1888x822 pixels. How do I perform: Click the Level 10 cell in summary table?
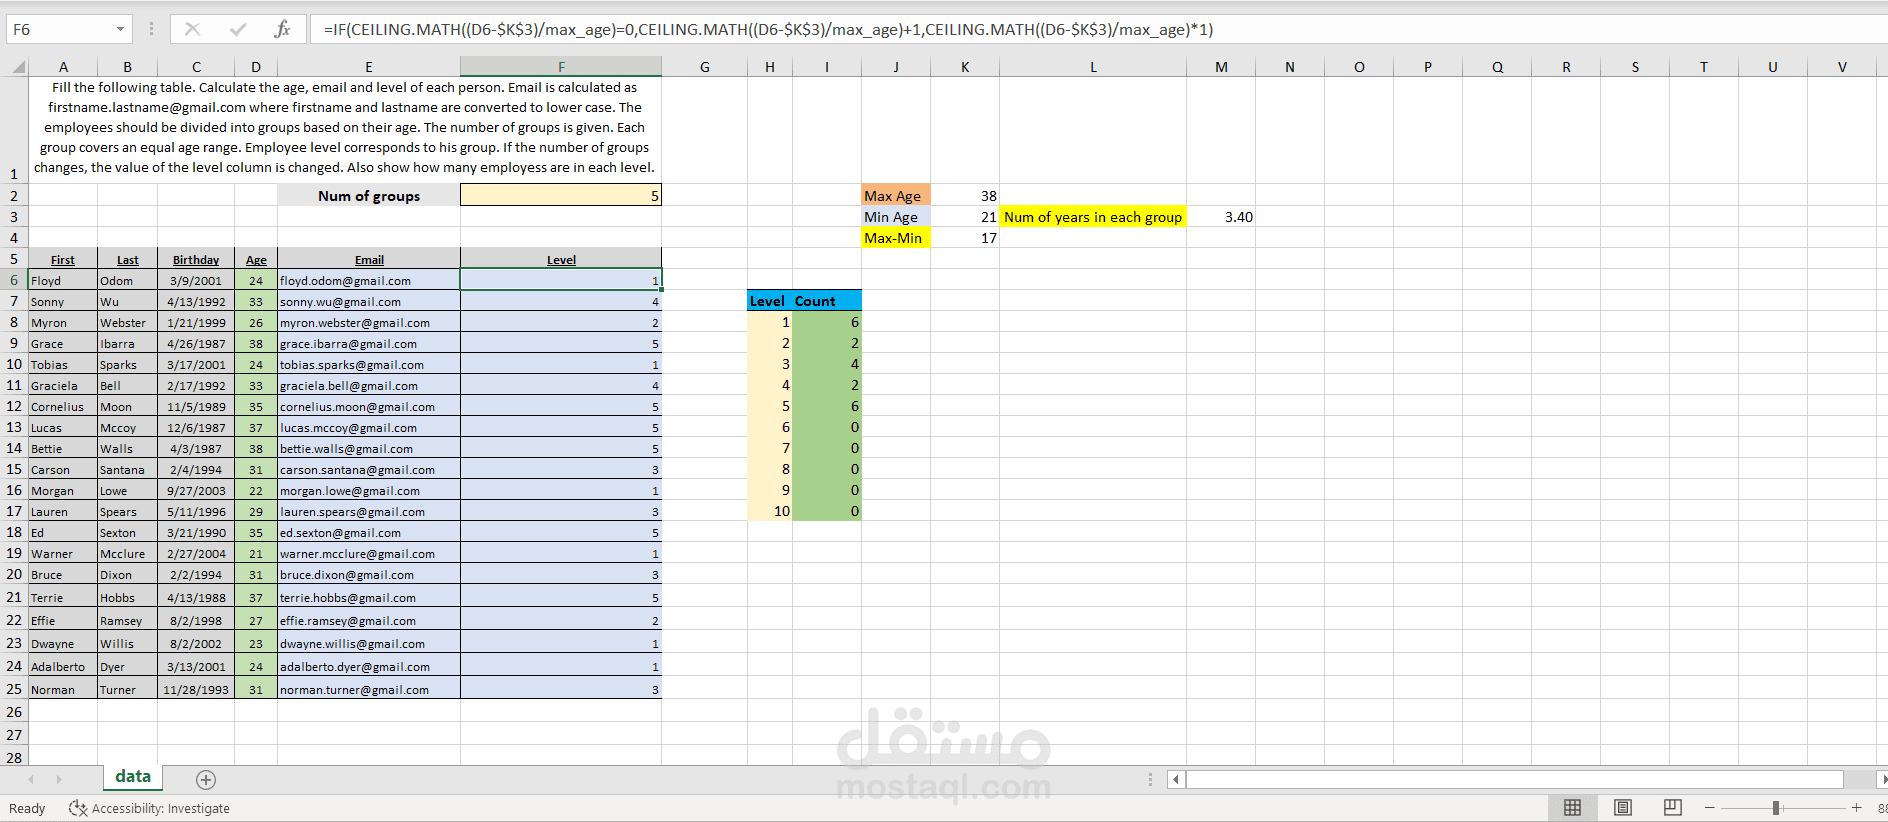point(770,511)
